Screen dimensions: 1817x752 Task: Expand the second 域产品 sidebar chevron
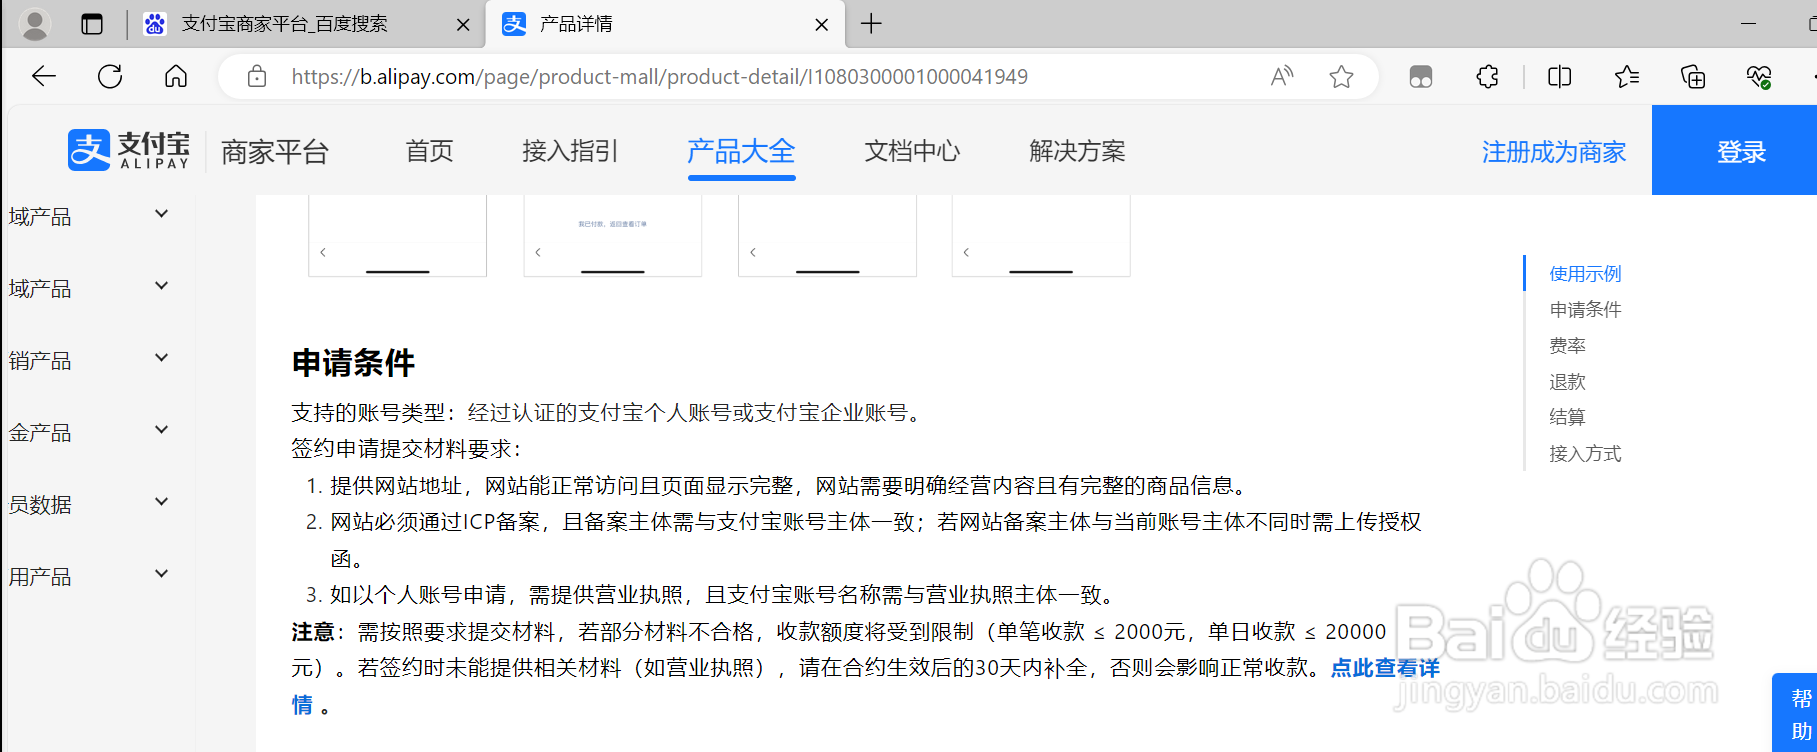pyautogui.click(x=161, y=286)
